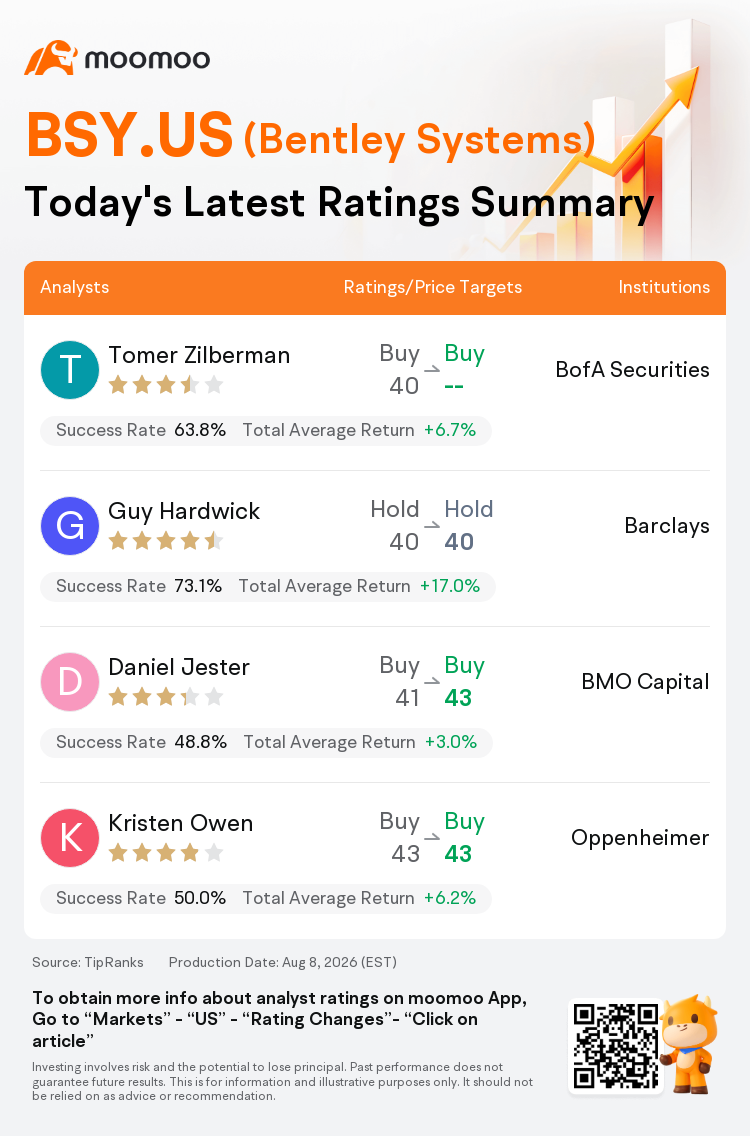Open Guy Hardwick's blue G avatar

(70, 526)
